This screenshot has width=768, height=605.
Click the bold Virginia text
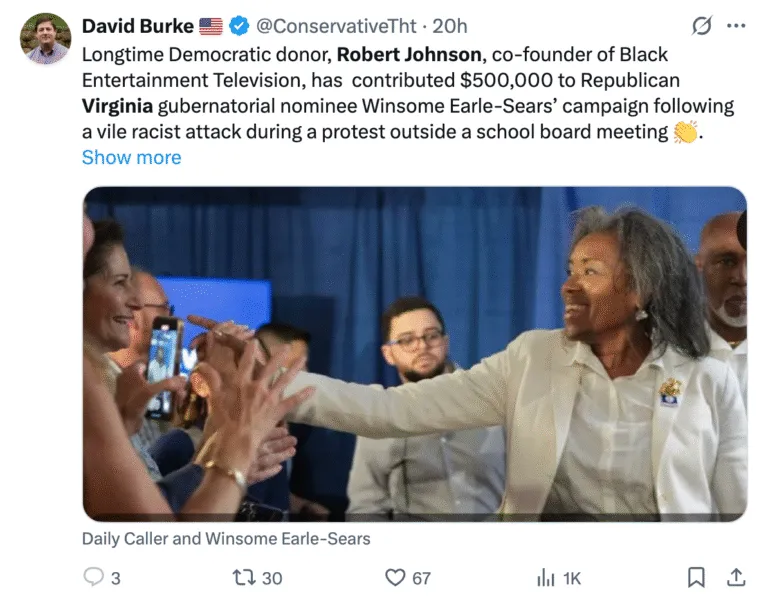pyautogui.click(x=117, y=106)
